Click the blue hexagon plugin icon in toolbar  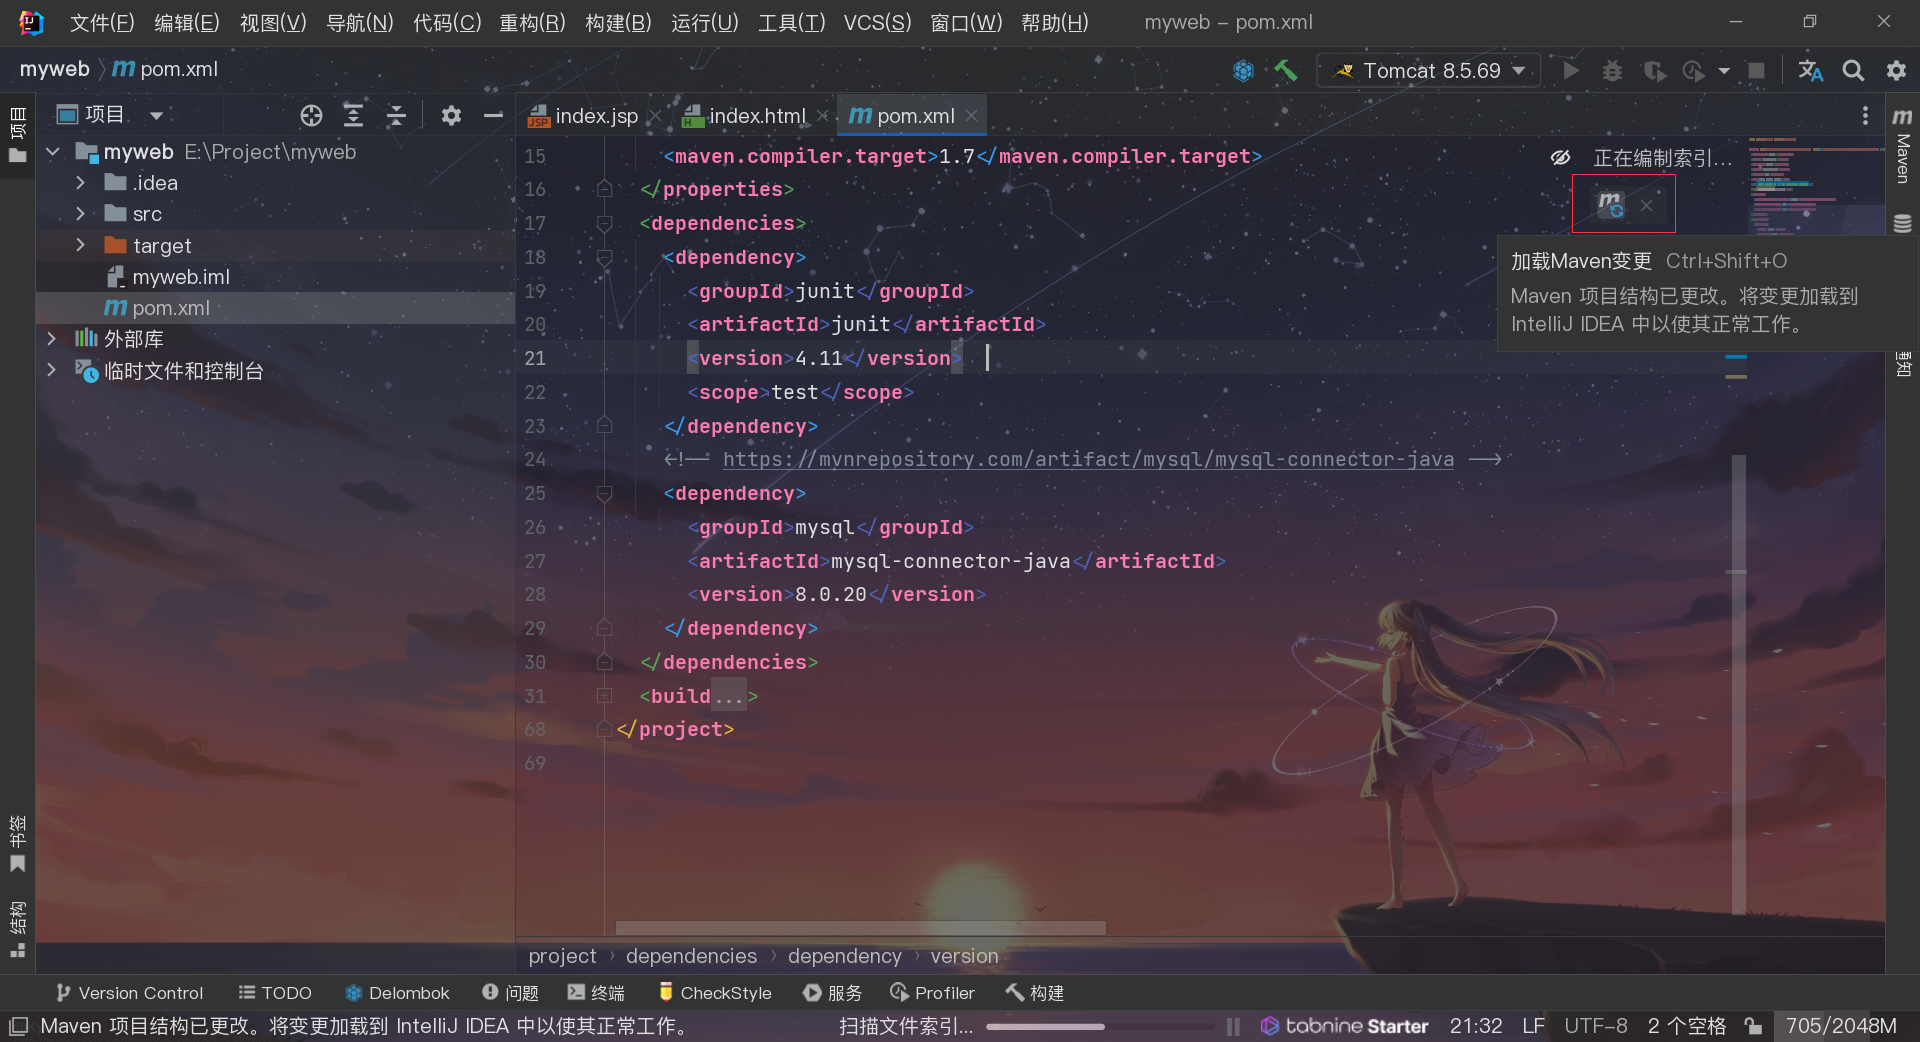(x=1244, y=71)
